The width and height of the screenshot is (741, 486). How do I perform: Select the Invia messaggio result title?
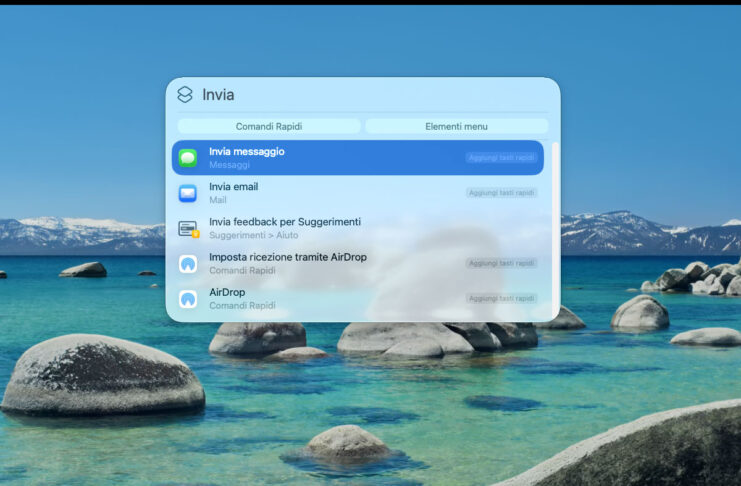click(x=247, y=151)
